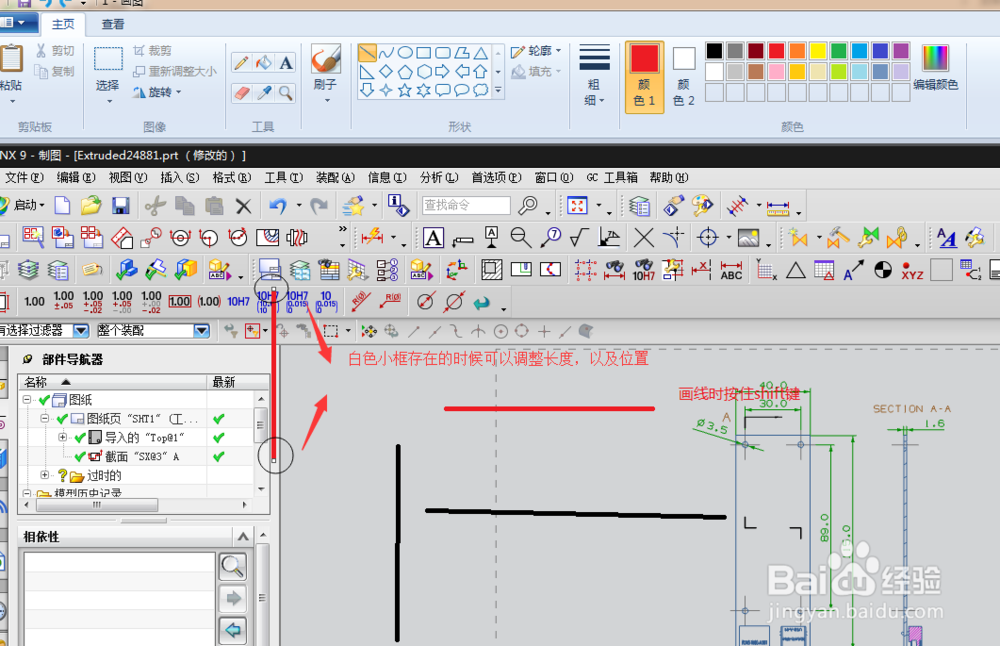Viewport: 1000px width, 646px height.
Task: Expand the 过时的 tree node
Action: pos(45,475)
